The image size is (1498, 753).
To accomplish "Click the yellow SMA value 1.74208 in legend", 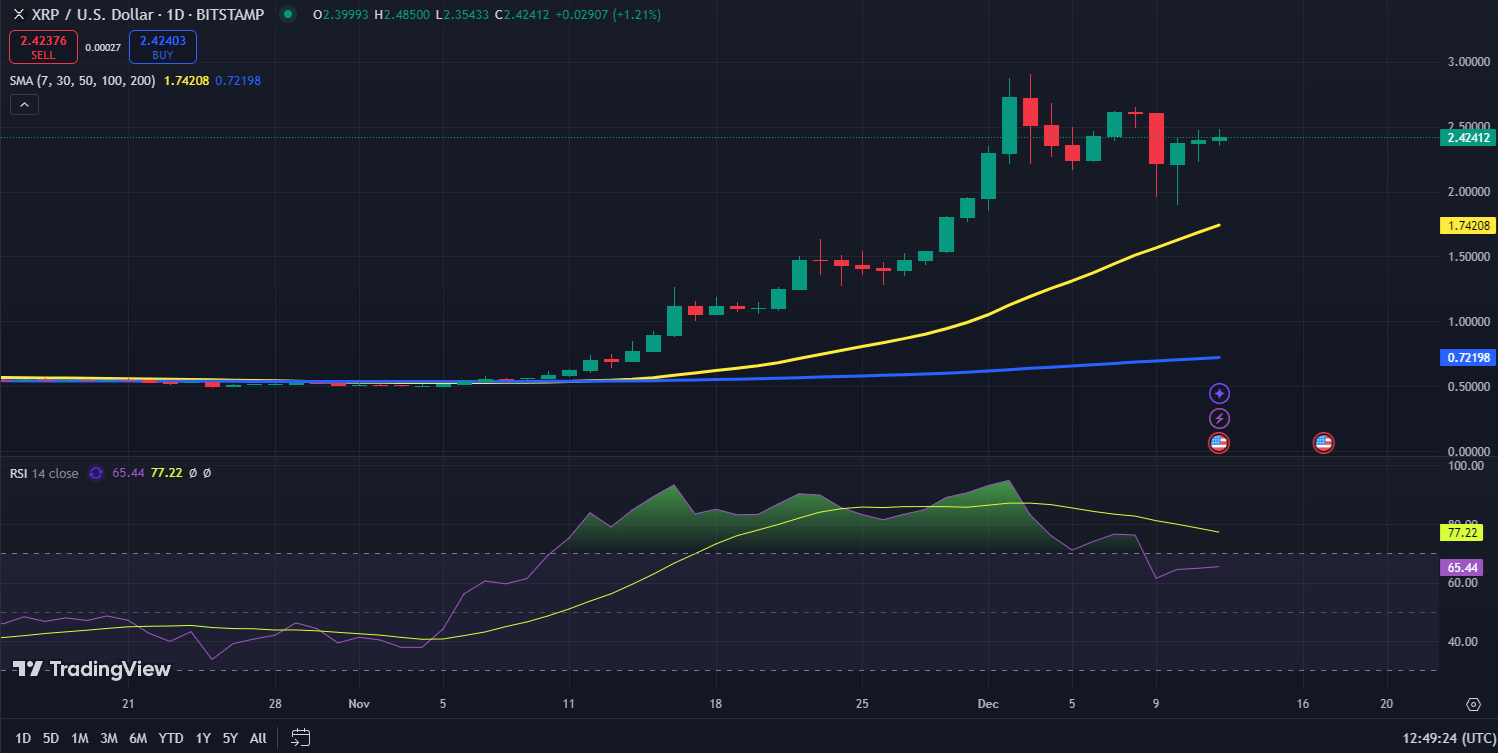I will click(x=186, y=80).
